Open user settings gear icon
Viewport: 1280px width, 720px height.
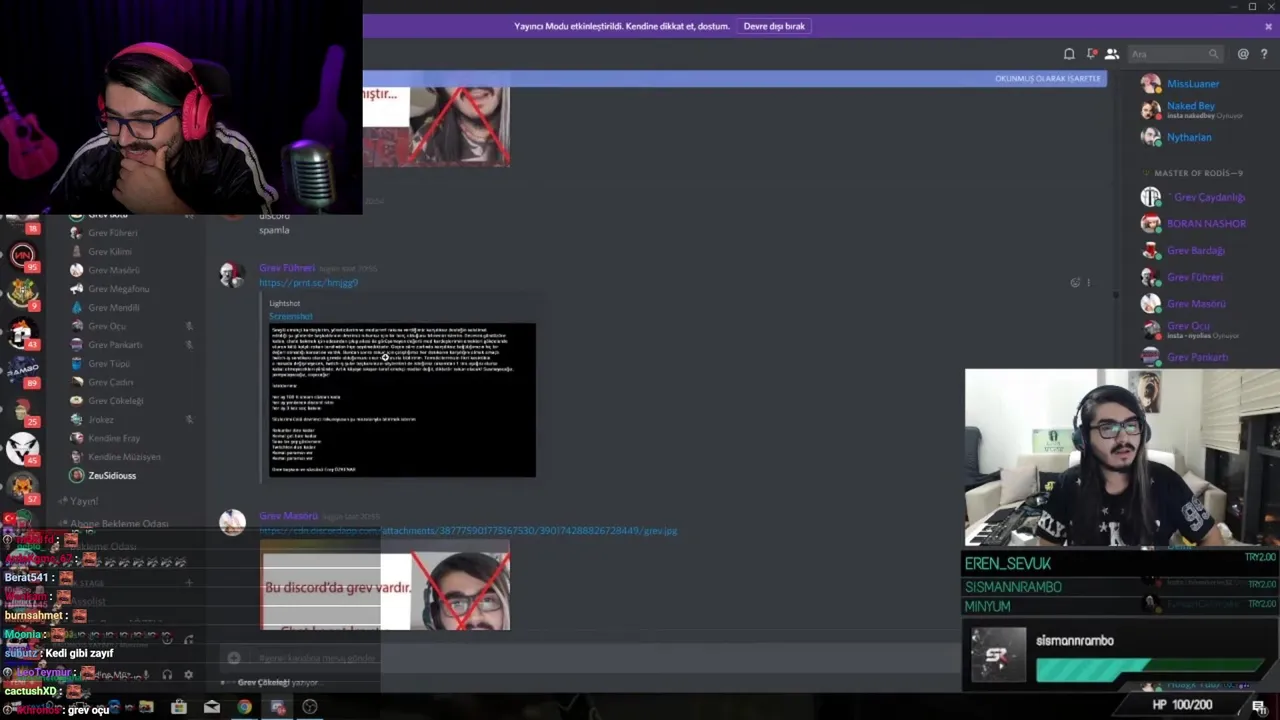coord(188,675)
